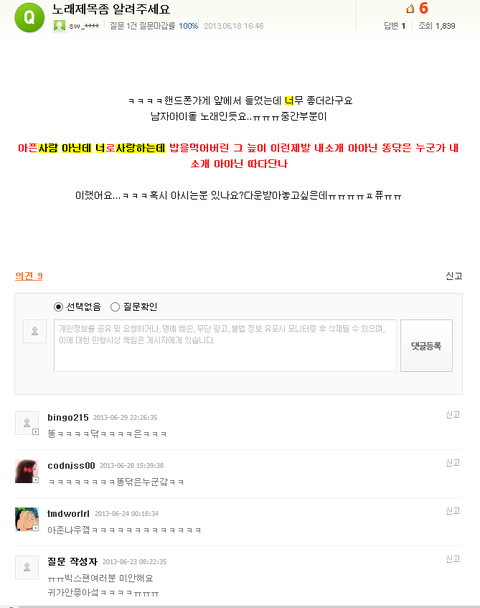The height and width of the screenshot is (608, 480).
Task: Click the comment text input area
Action: coord(225,345)
